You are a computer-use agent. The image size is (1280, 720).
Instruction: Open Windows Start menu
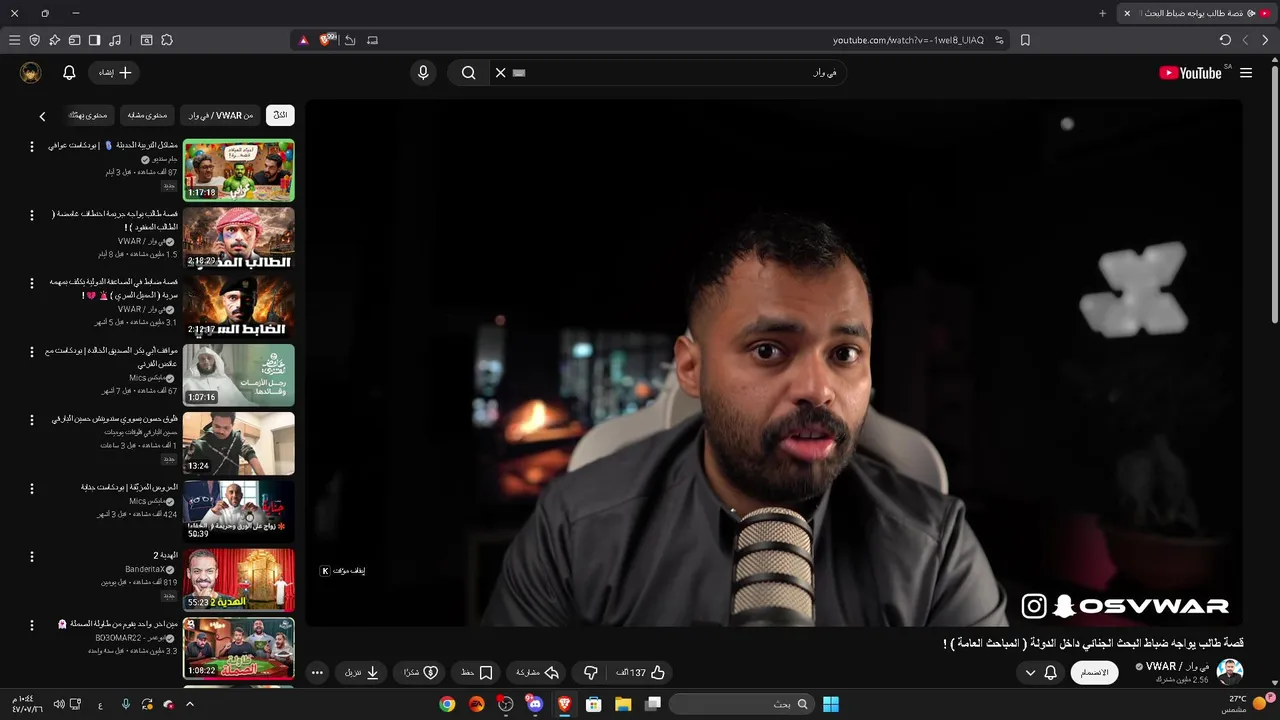[830, 704]
